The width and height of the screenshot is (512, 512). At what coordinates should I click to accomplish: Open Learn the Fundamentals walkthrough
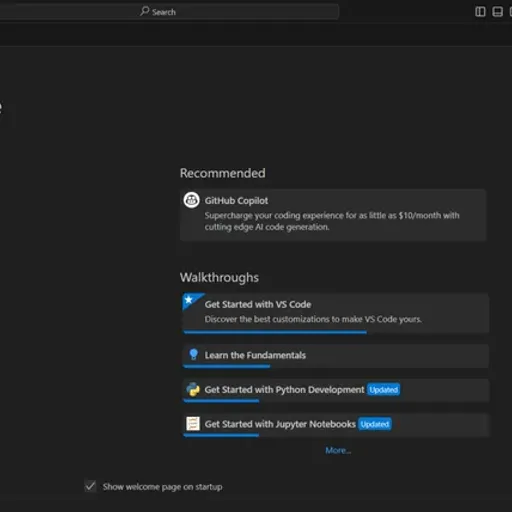point(336,356)
